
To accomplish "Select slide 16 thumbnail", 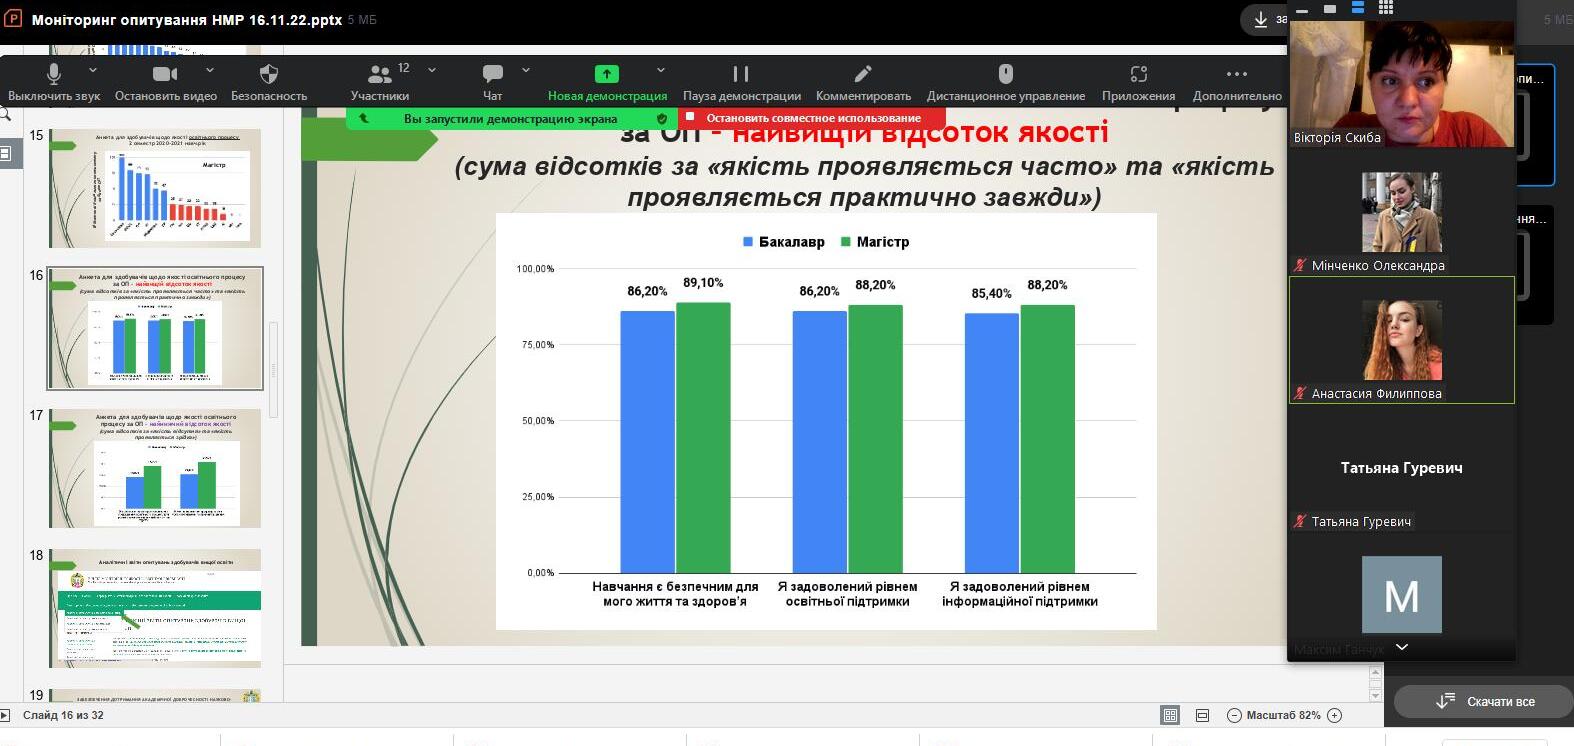I will tap(155, 328).
